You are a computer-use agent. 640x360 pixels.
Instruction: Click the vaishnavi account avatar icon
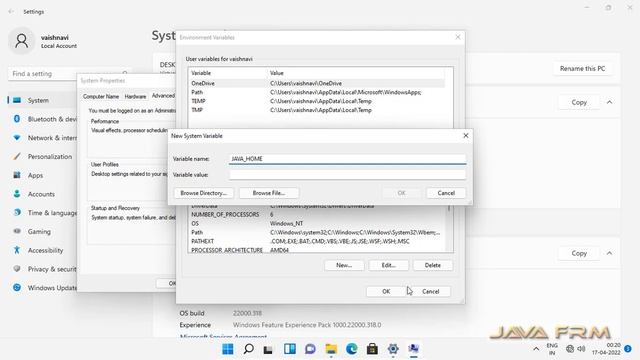21,41
